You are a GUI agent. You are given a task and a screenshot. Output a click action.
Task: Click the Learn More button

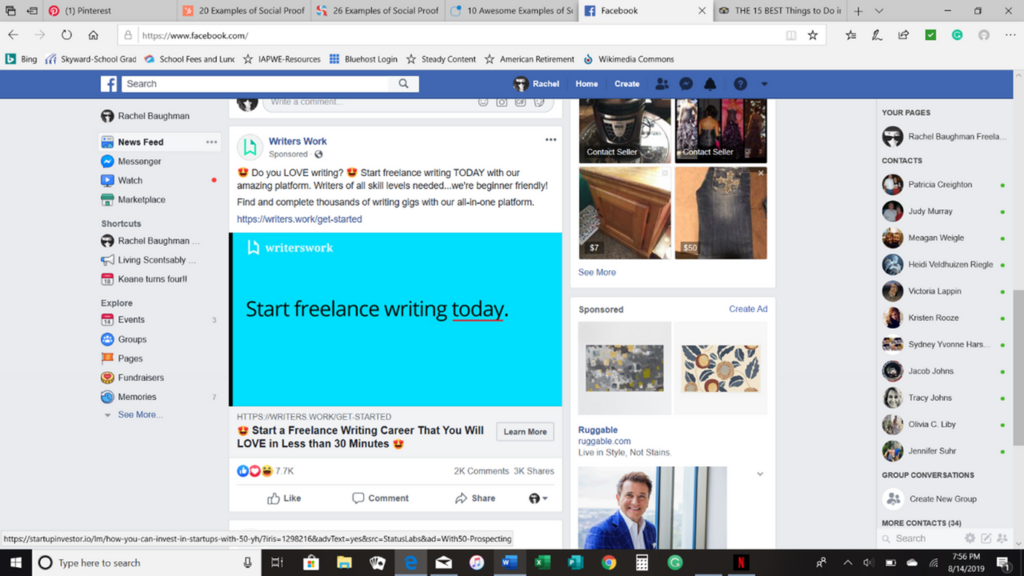(x=525, y=432)
